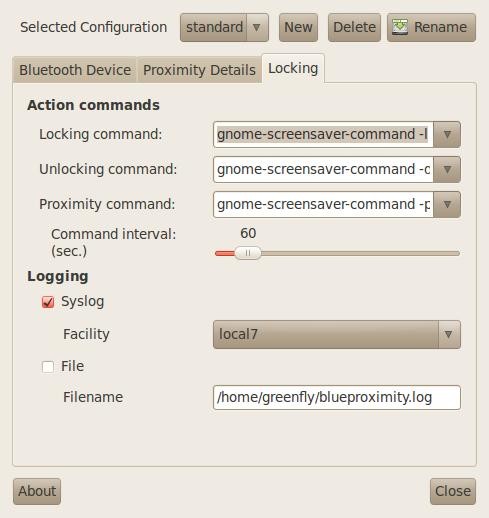Click the Delete configuration button
Viewport: 489px width, 518px height.
(x=354, y=27)
